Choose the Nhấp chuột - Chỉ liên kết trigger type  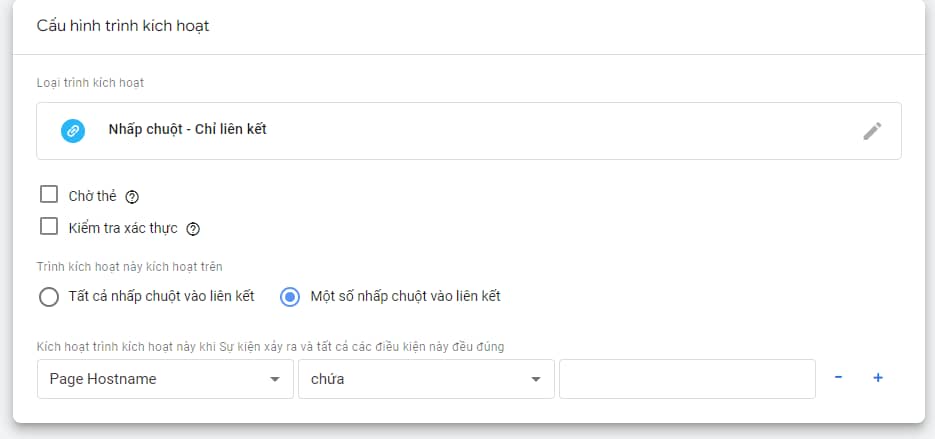coord(469,131)
